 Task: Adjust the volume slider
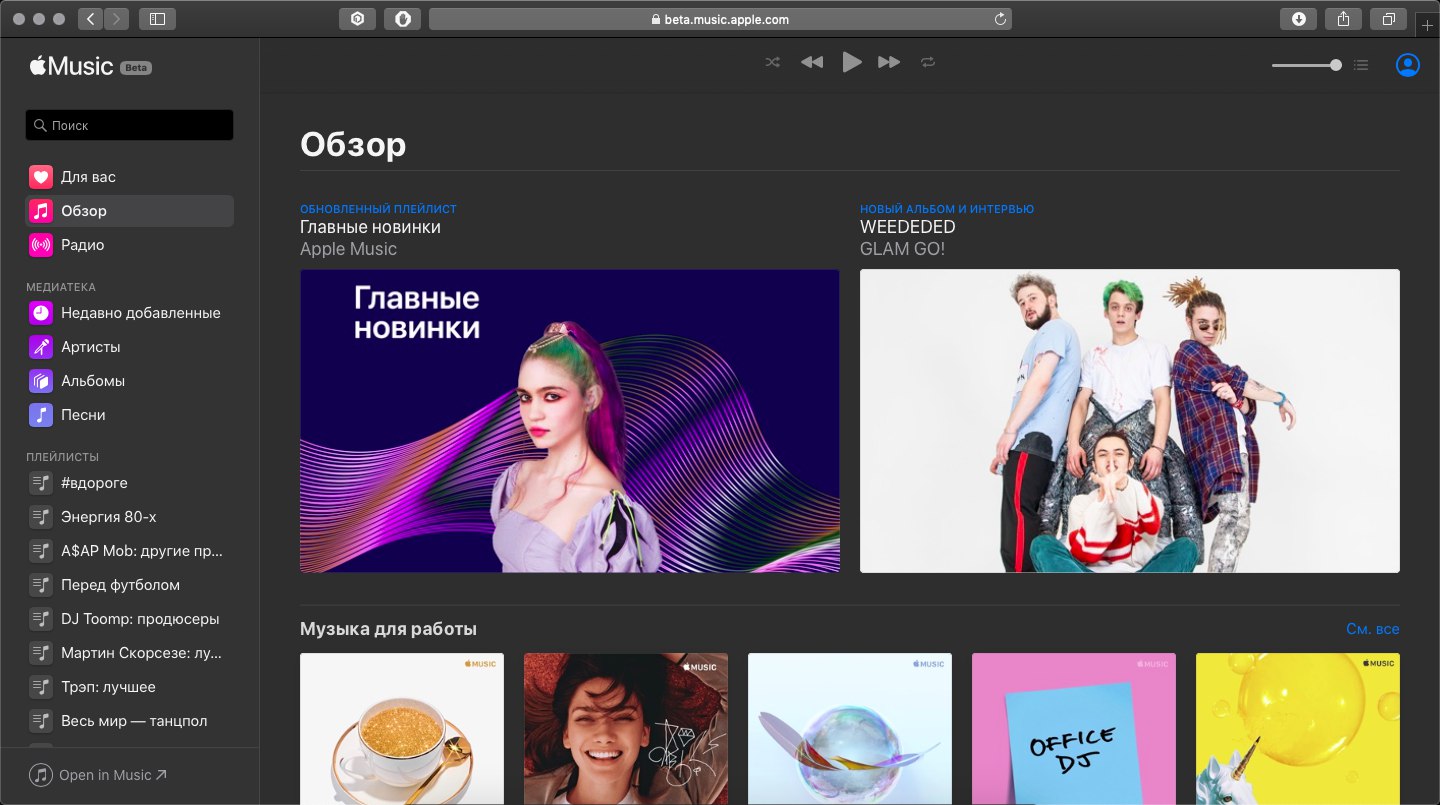tap(1306, 65)
